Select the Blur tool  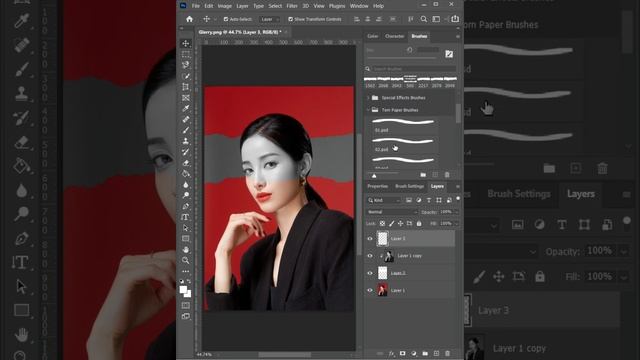point(186,184)
